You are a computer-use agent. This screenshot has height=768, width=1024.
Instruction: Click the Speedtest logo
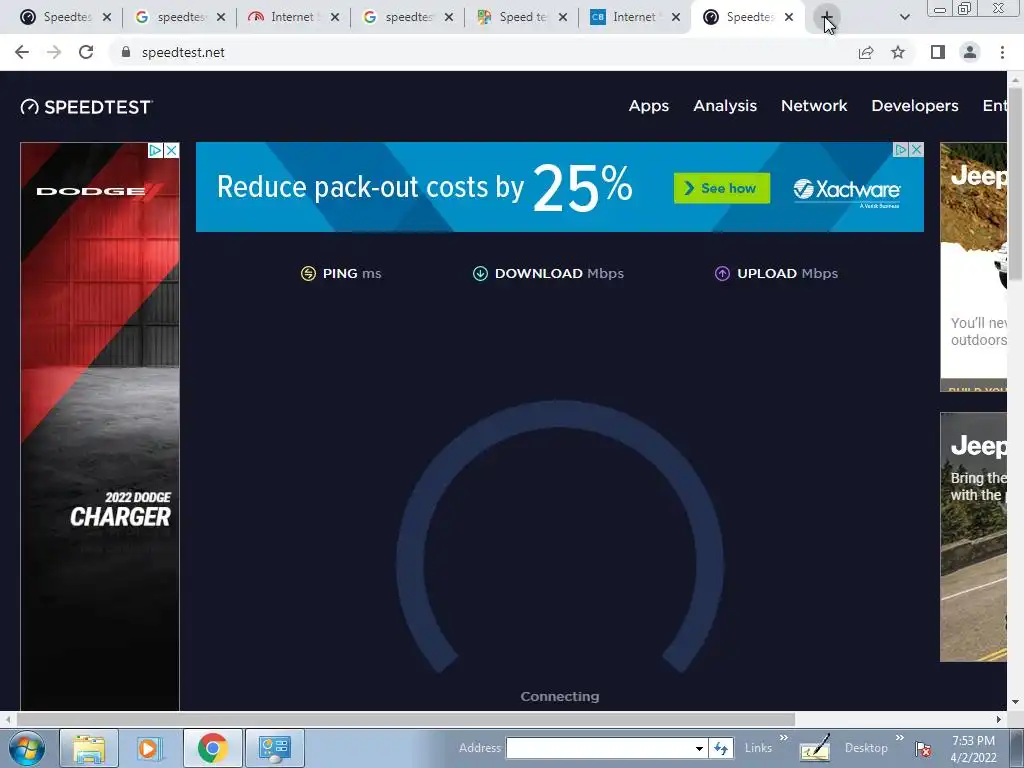point(86,107)
